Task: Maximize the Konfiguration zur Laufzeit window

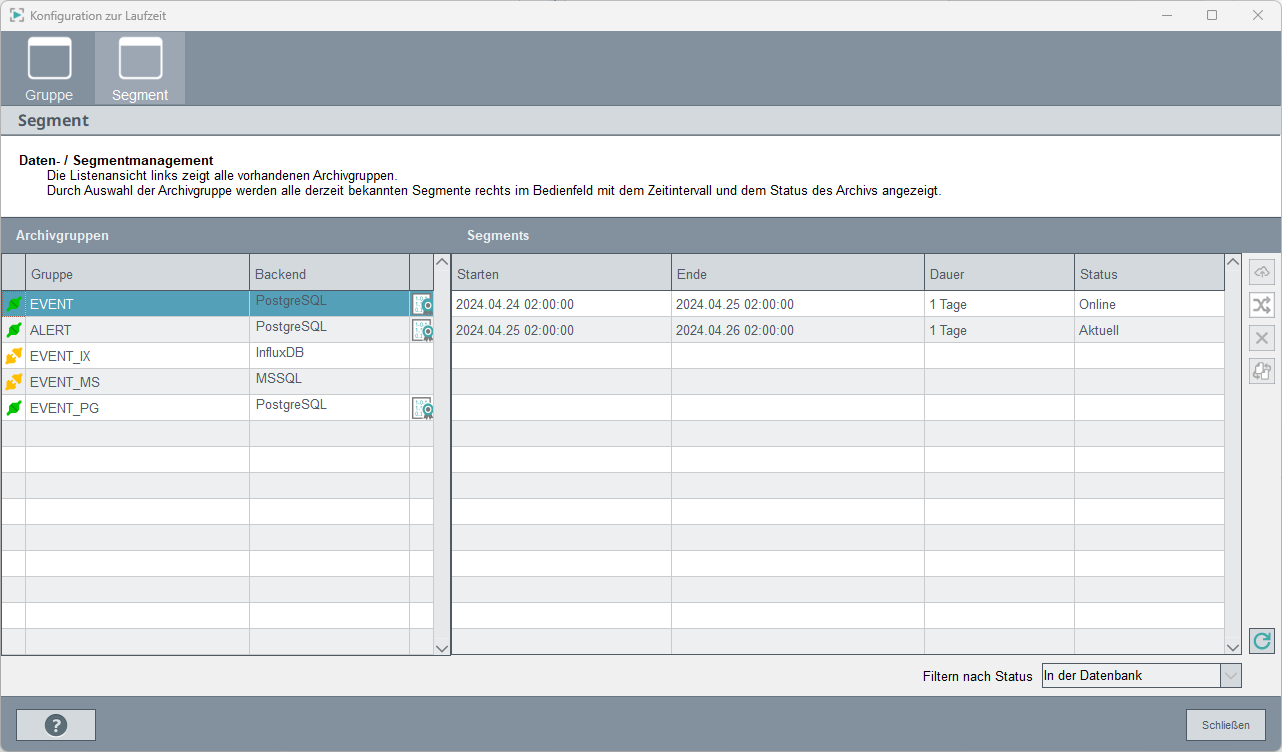Action: (x=1212, y=15)
